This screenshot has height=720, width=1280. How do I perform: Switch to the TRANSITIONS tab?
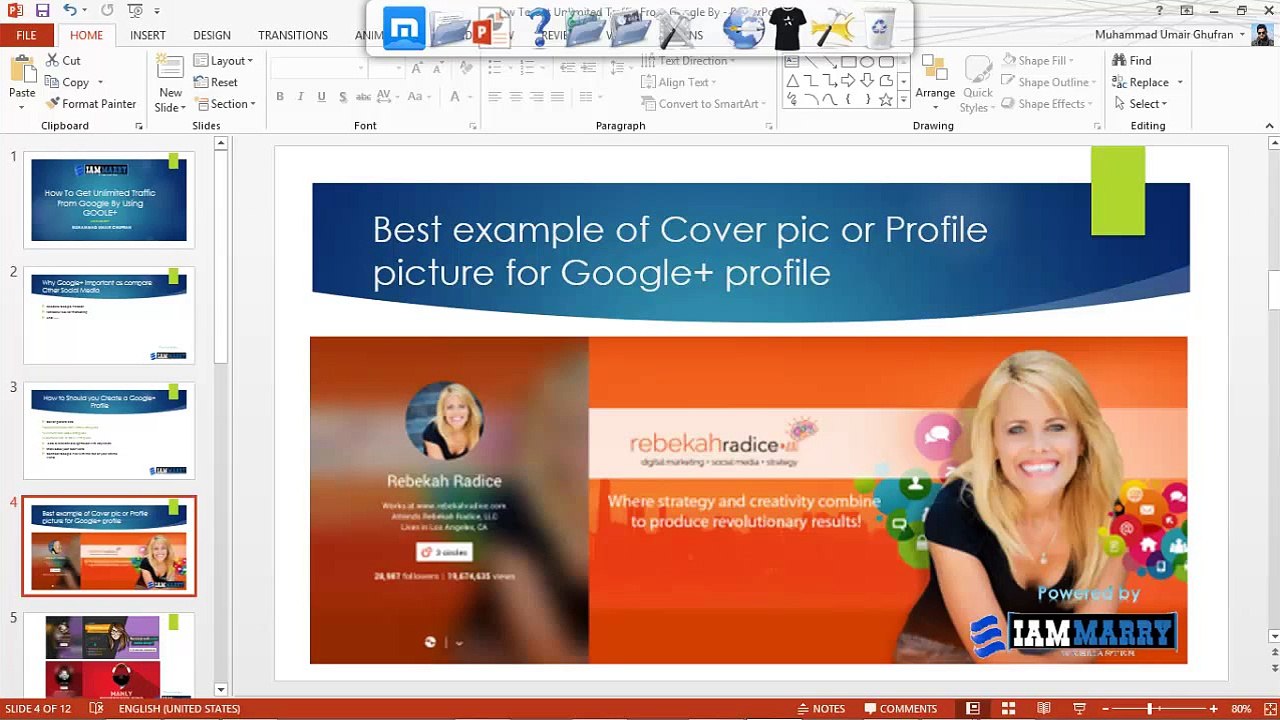[x=292, y=35]
